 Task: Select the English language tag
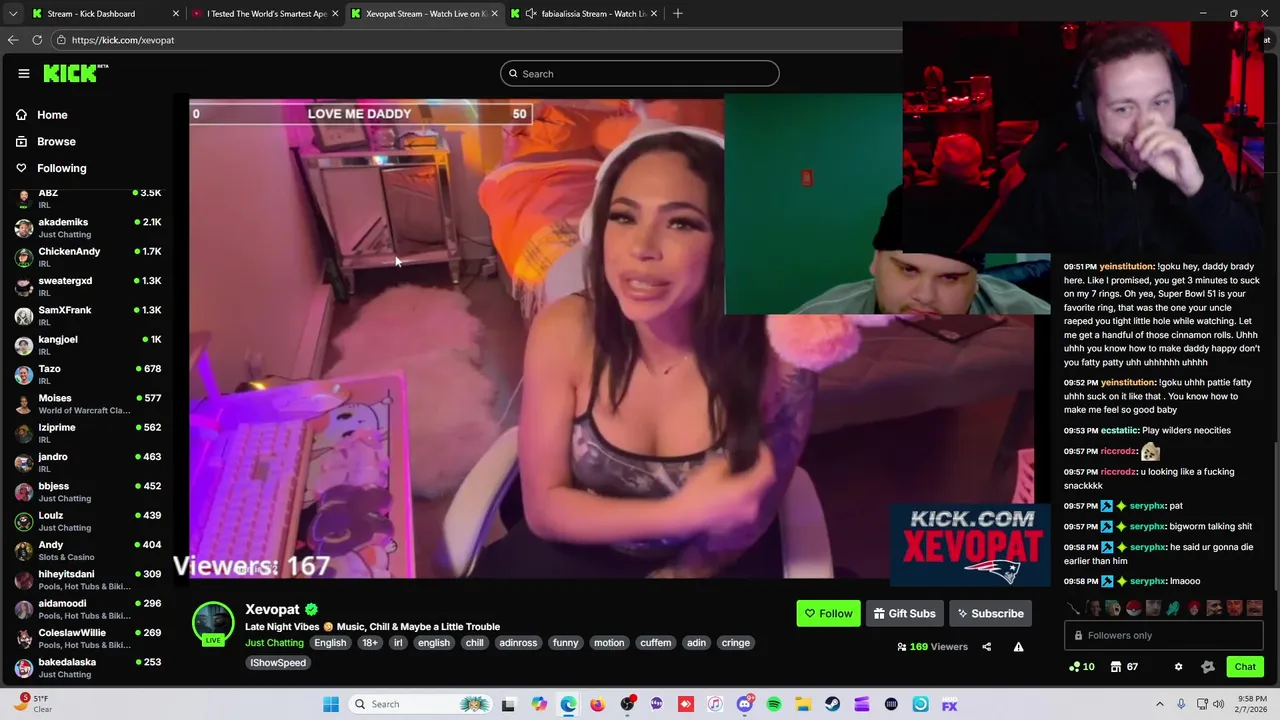click(330, 643)
